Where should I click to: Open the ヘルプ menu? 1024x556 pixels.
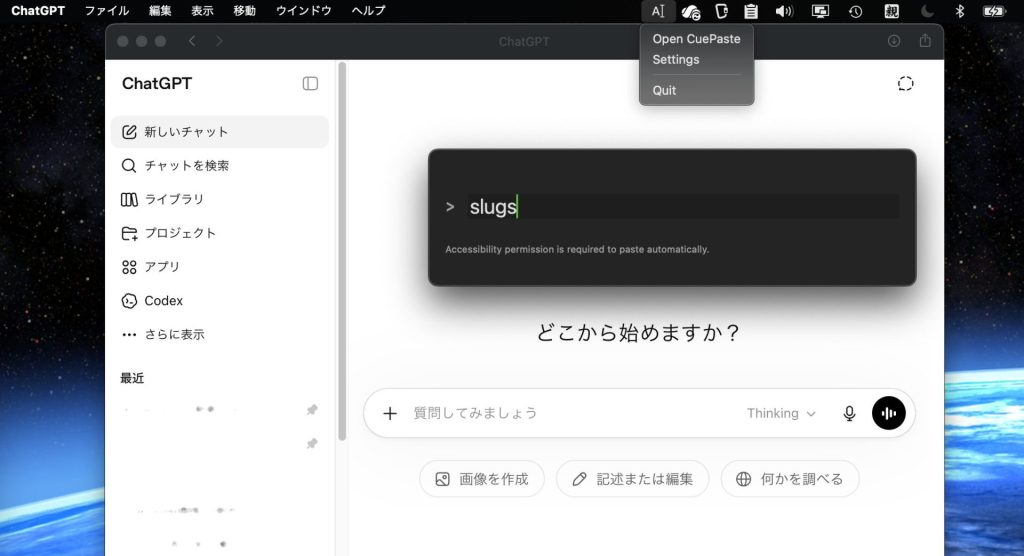368,10
